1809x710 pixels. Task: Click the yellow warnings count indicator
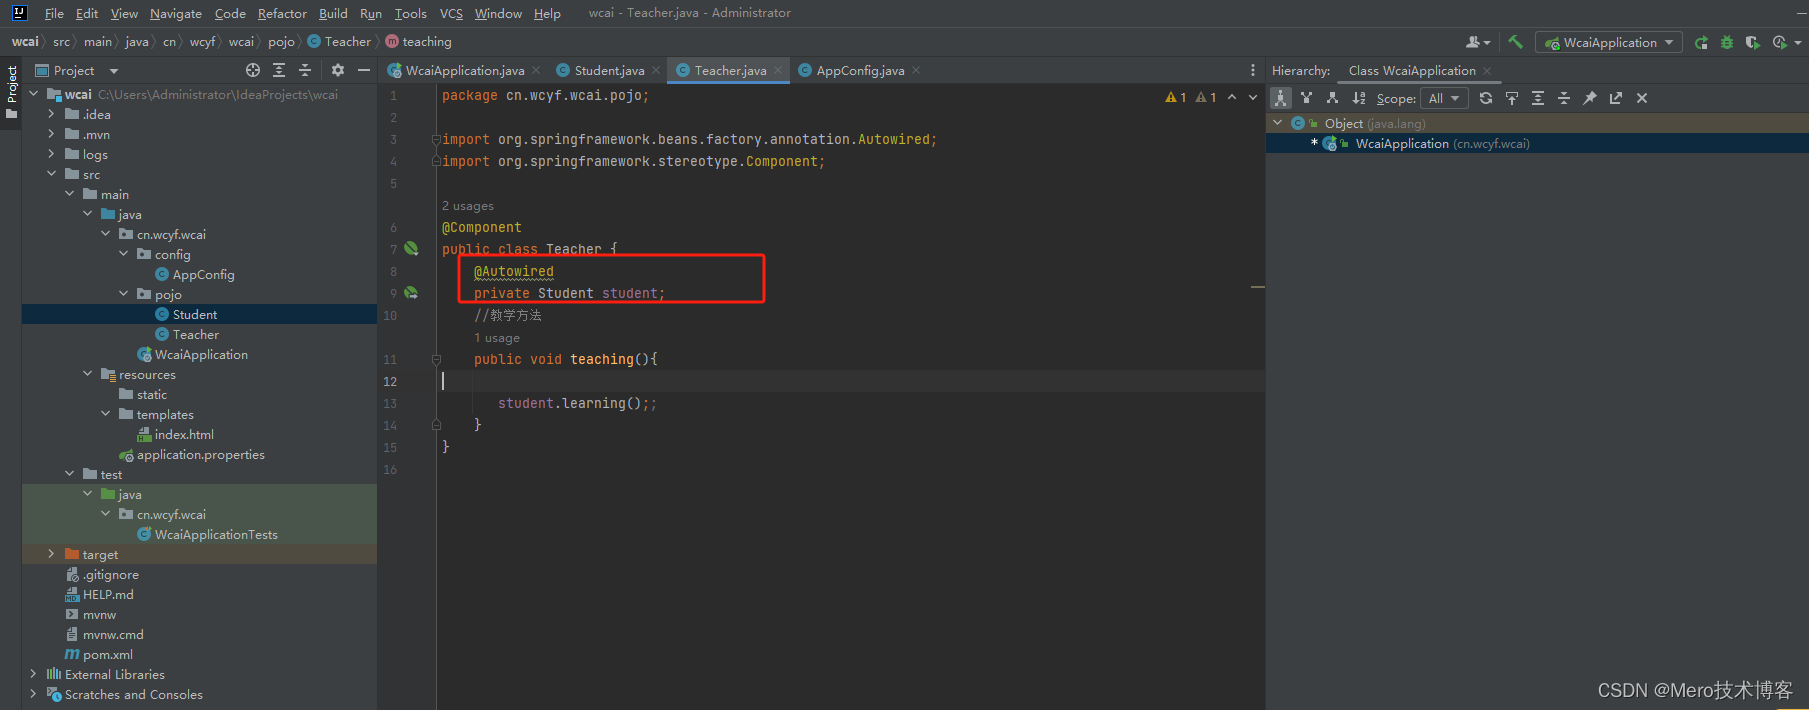[x=1176, y=97]
